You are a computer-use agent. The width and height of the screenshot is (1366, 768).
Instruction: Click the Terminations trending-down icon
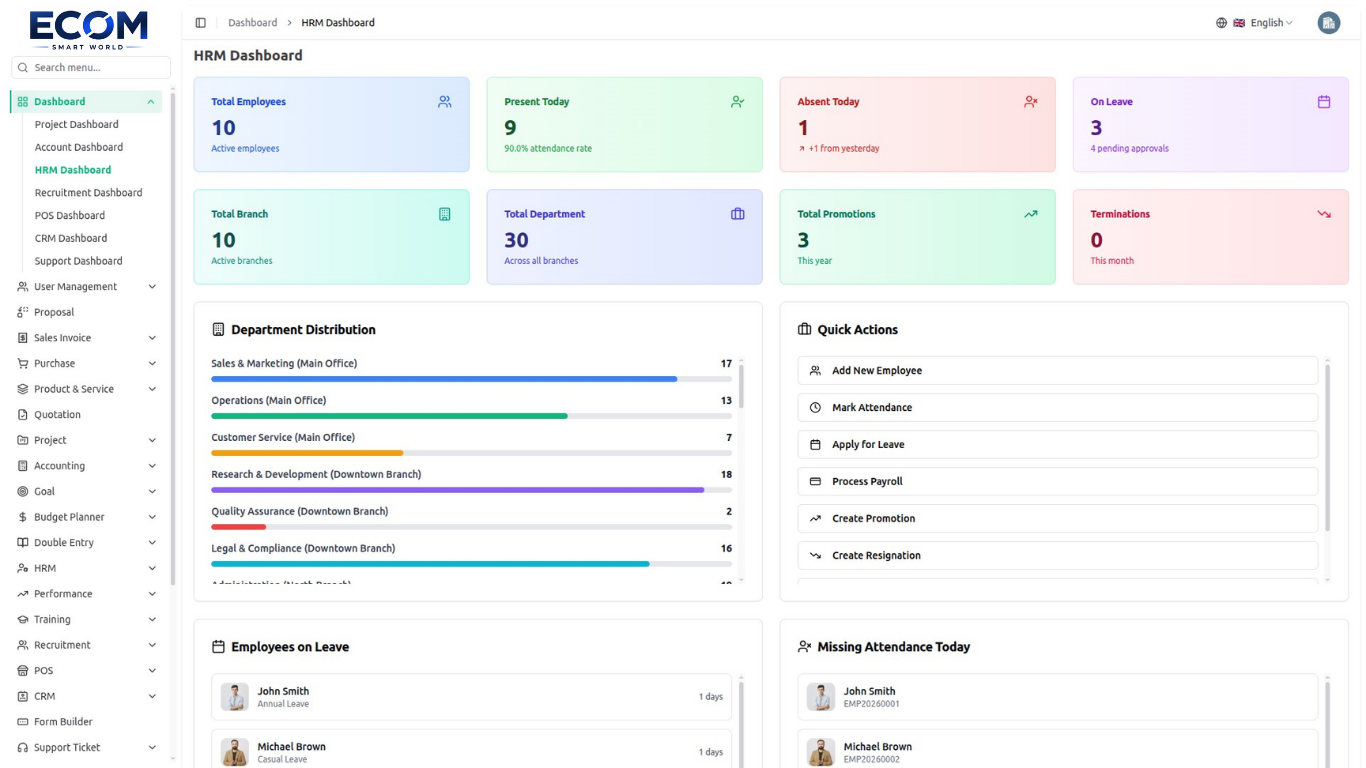1324,214
